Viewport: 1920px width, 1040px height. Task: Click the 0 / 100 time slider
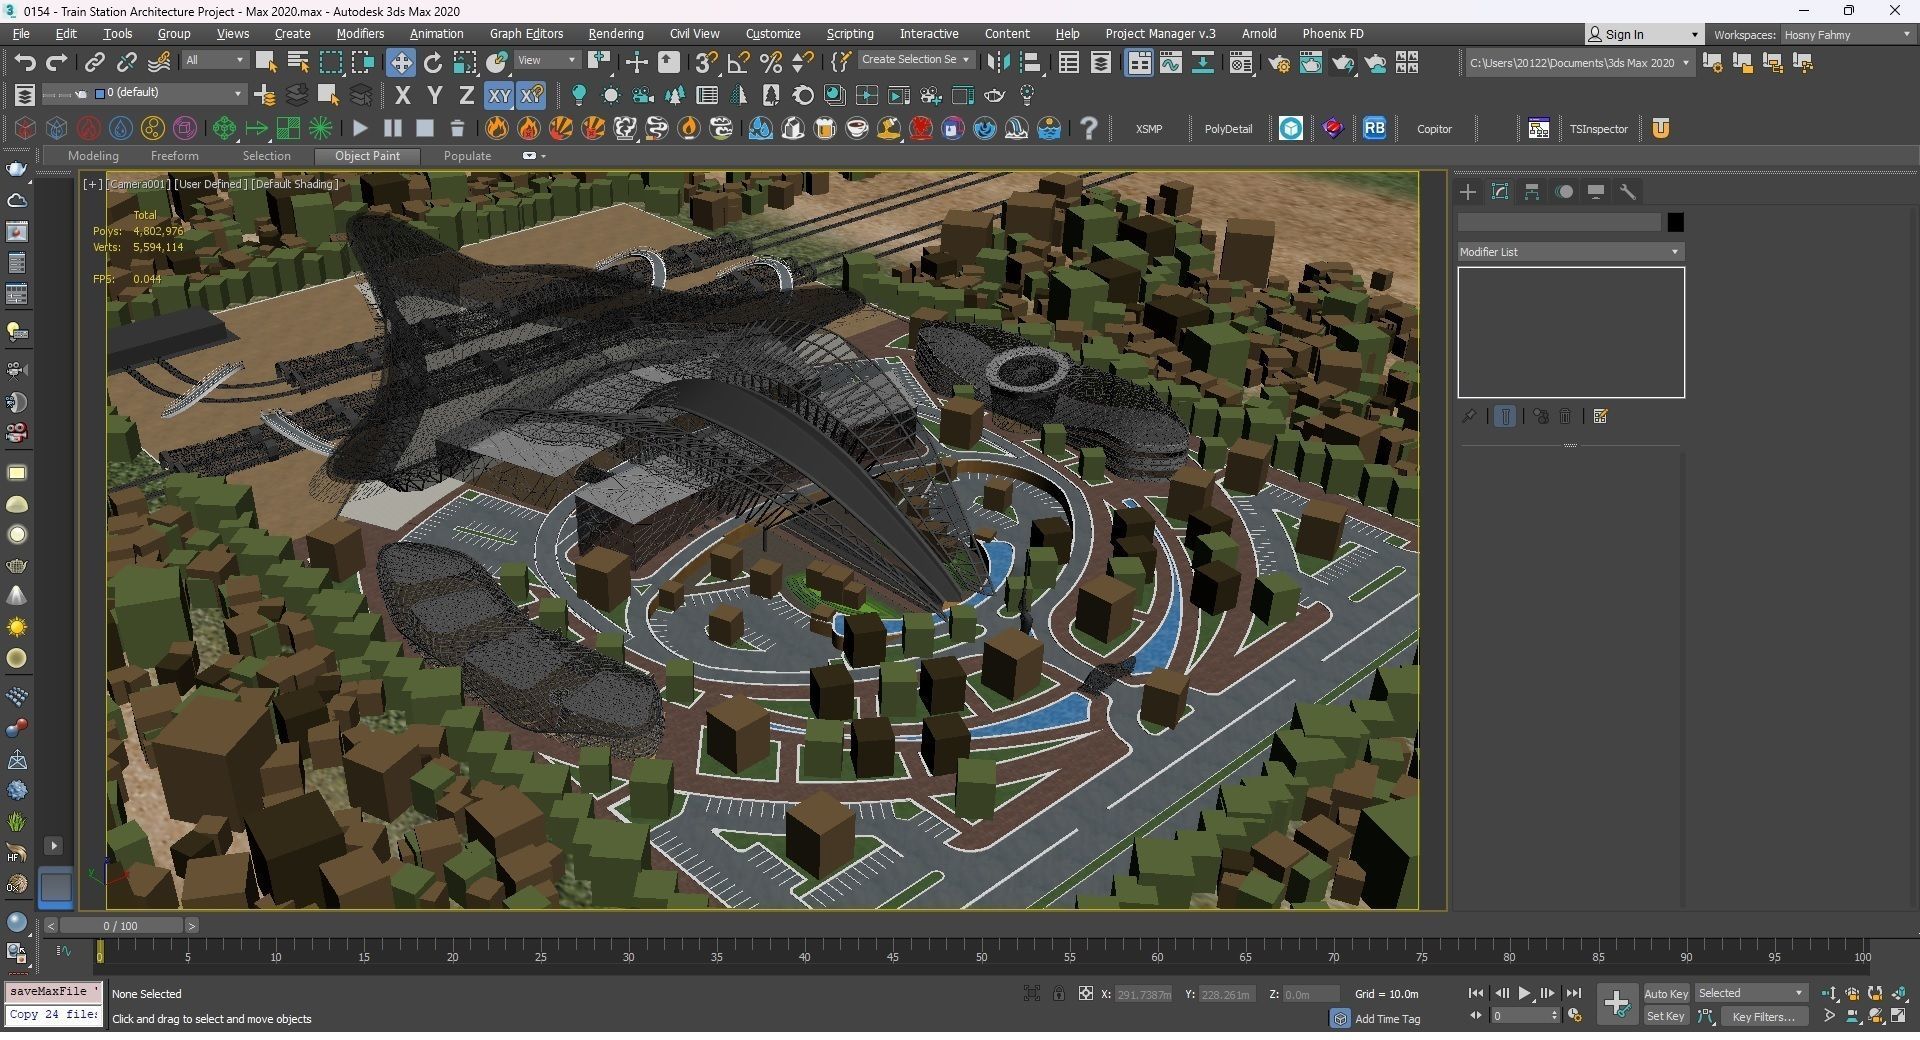tap(120, 926)
